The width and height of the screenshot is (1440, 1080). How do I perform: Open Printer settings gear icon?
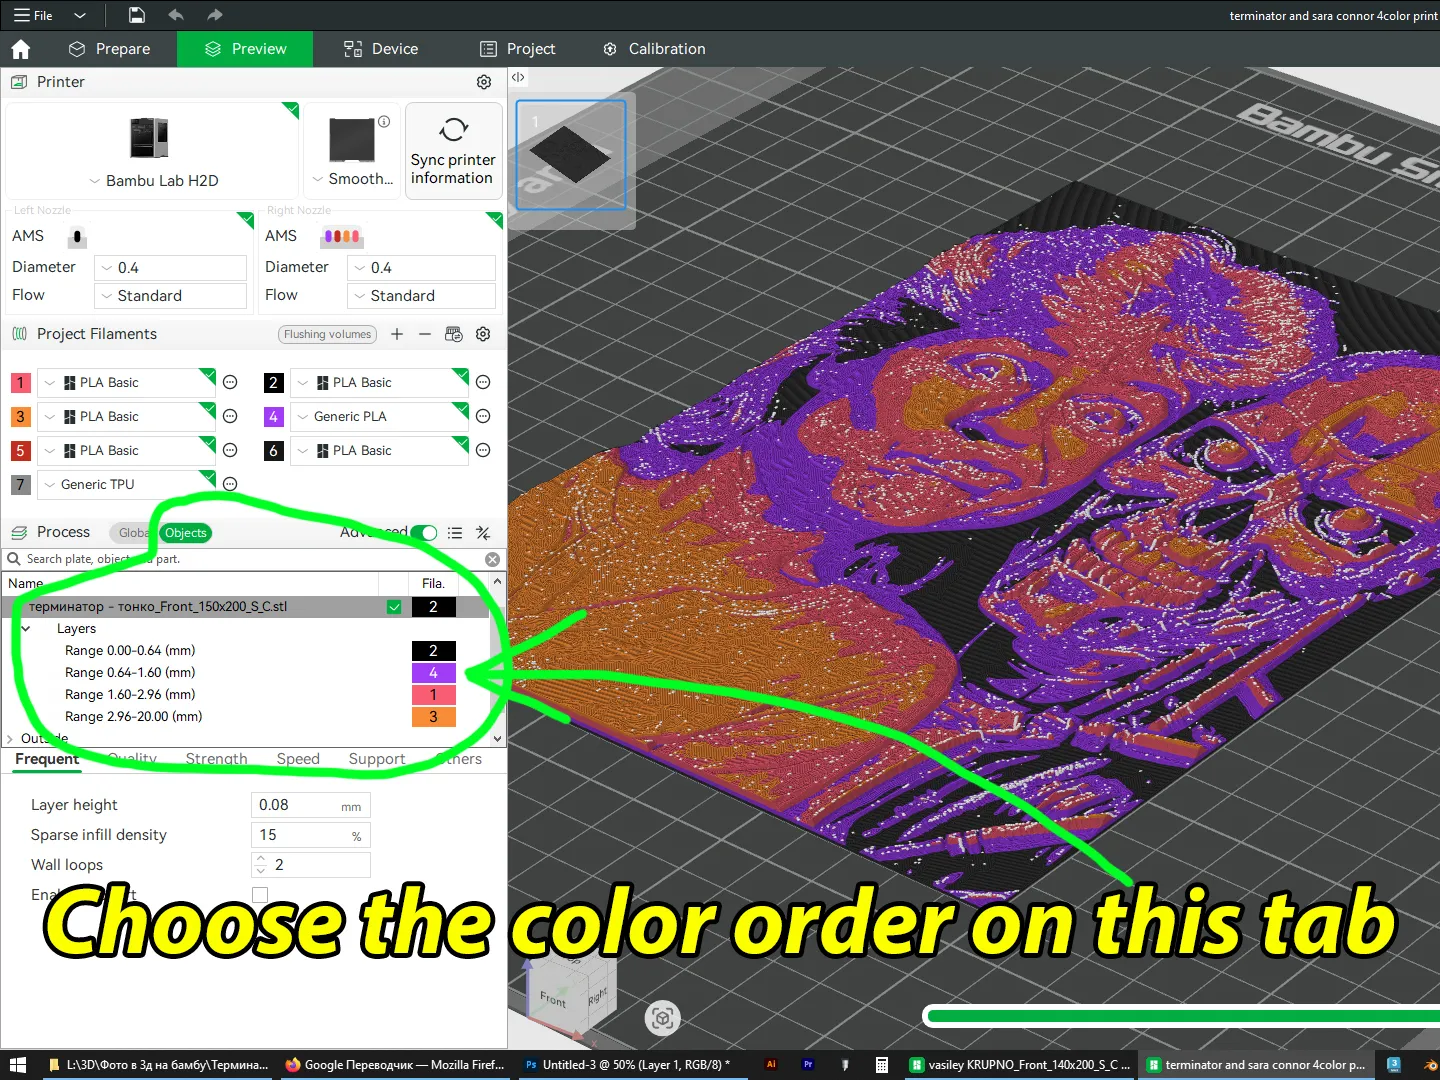[x=484, y=82]
